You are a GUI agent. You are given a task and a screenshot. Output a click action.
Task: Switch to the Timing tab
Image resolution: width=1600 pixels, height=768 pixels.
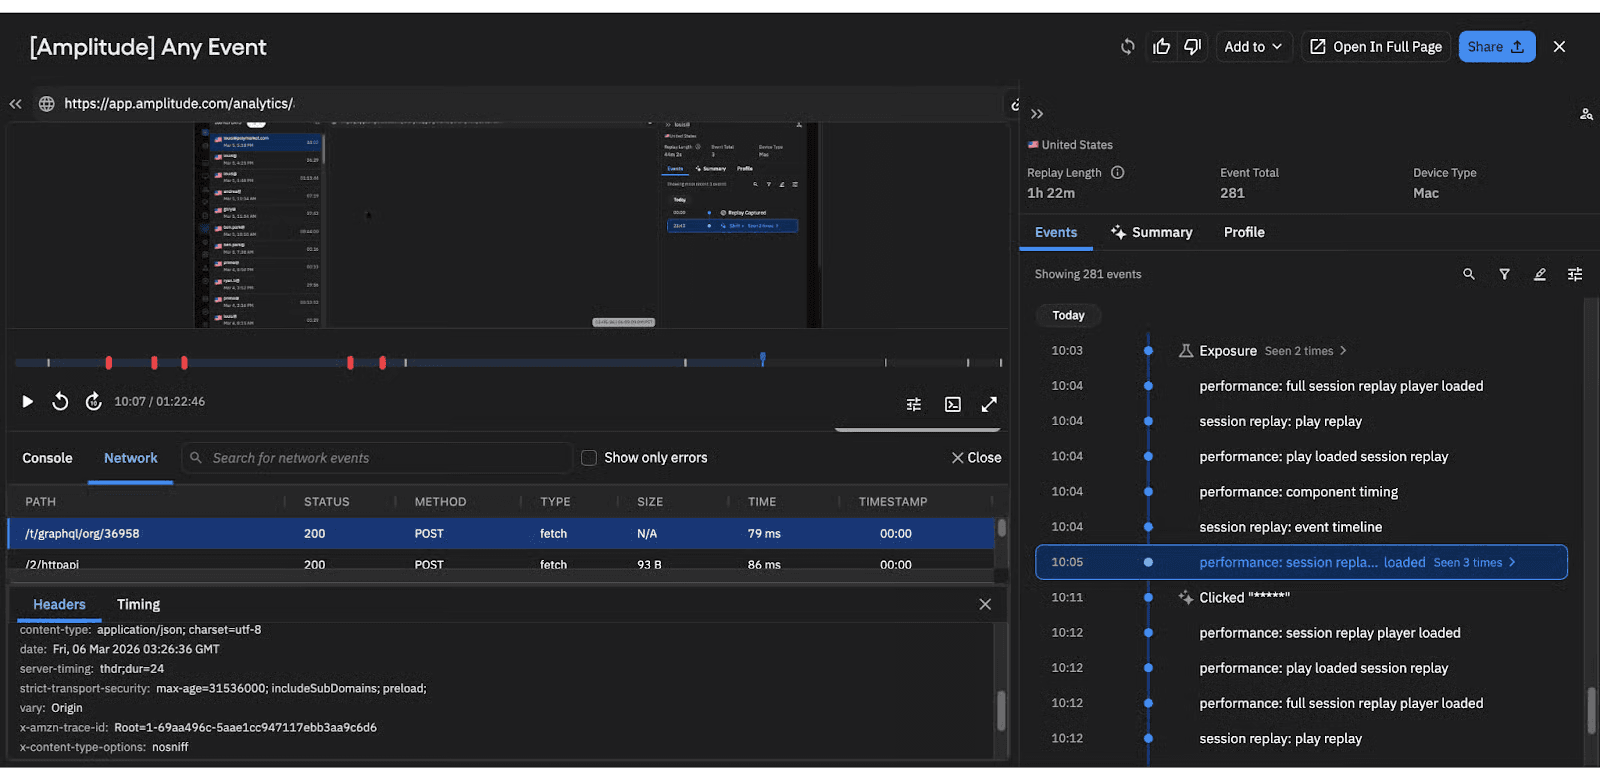(138, 604)
